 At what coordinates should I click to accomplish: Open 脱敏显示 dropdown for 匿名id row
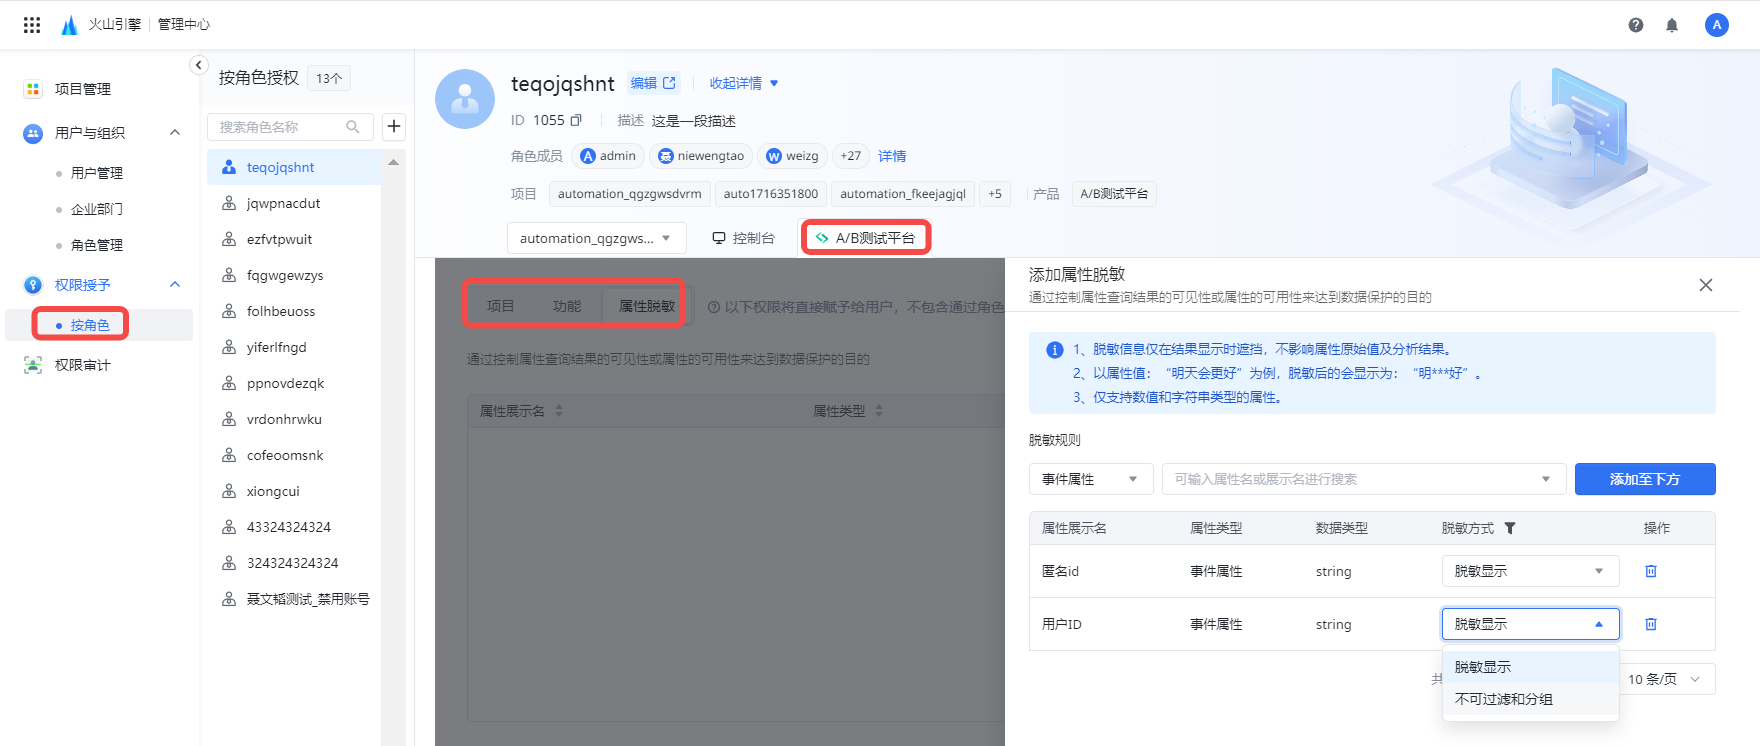1530,571
